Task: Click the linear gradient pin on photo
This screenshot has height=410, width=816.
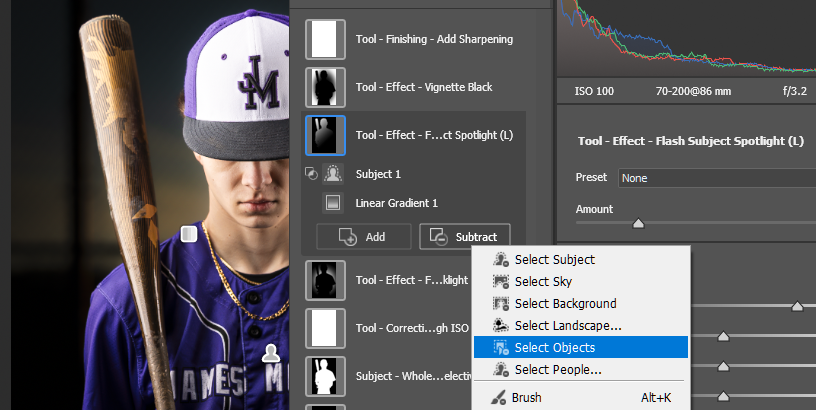Action: point(188,234)
